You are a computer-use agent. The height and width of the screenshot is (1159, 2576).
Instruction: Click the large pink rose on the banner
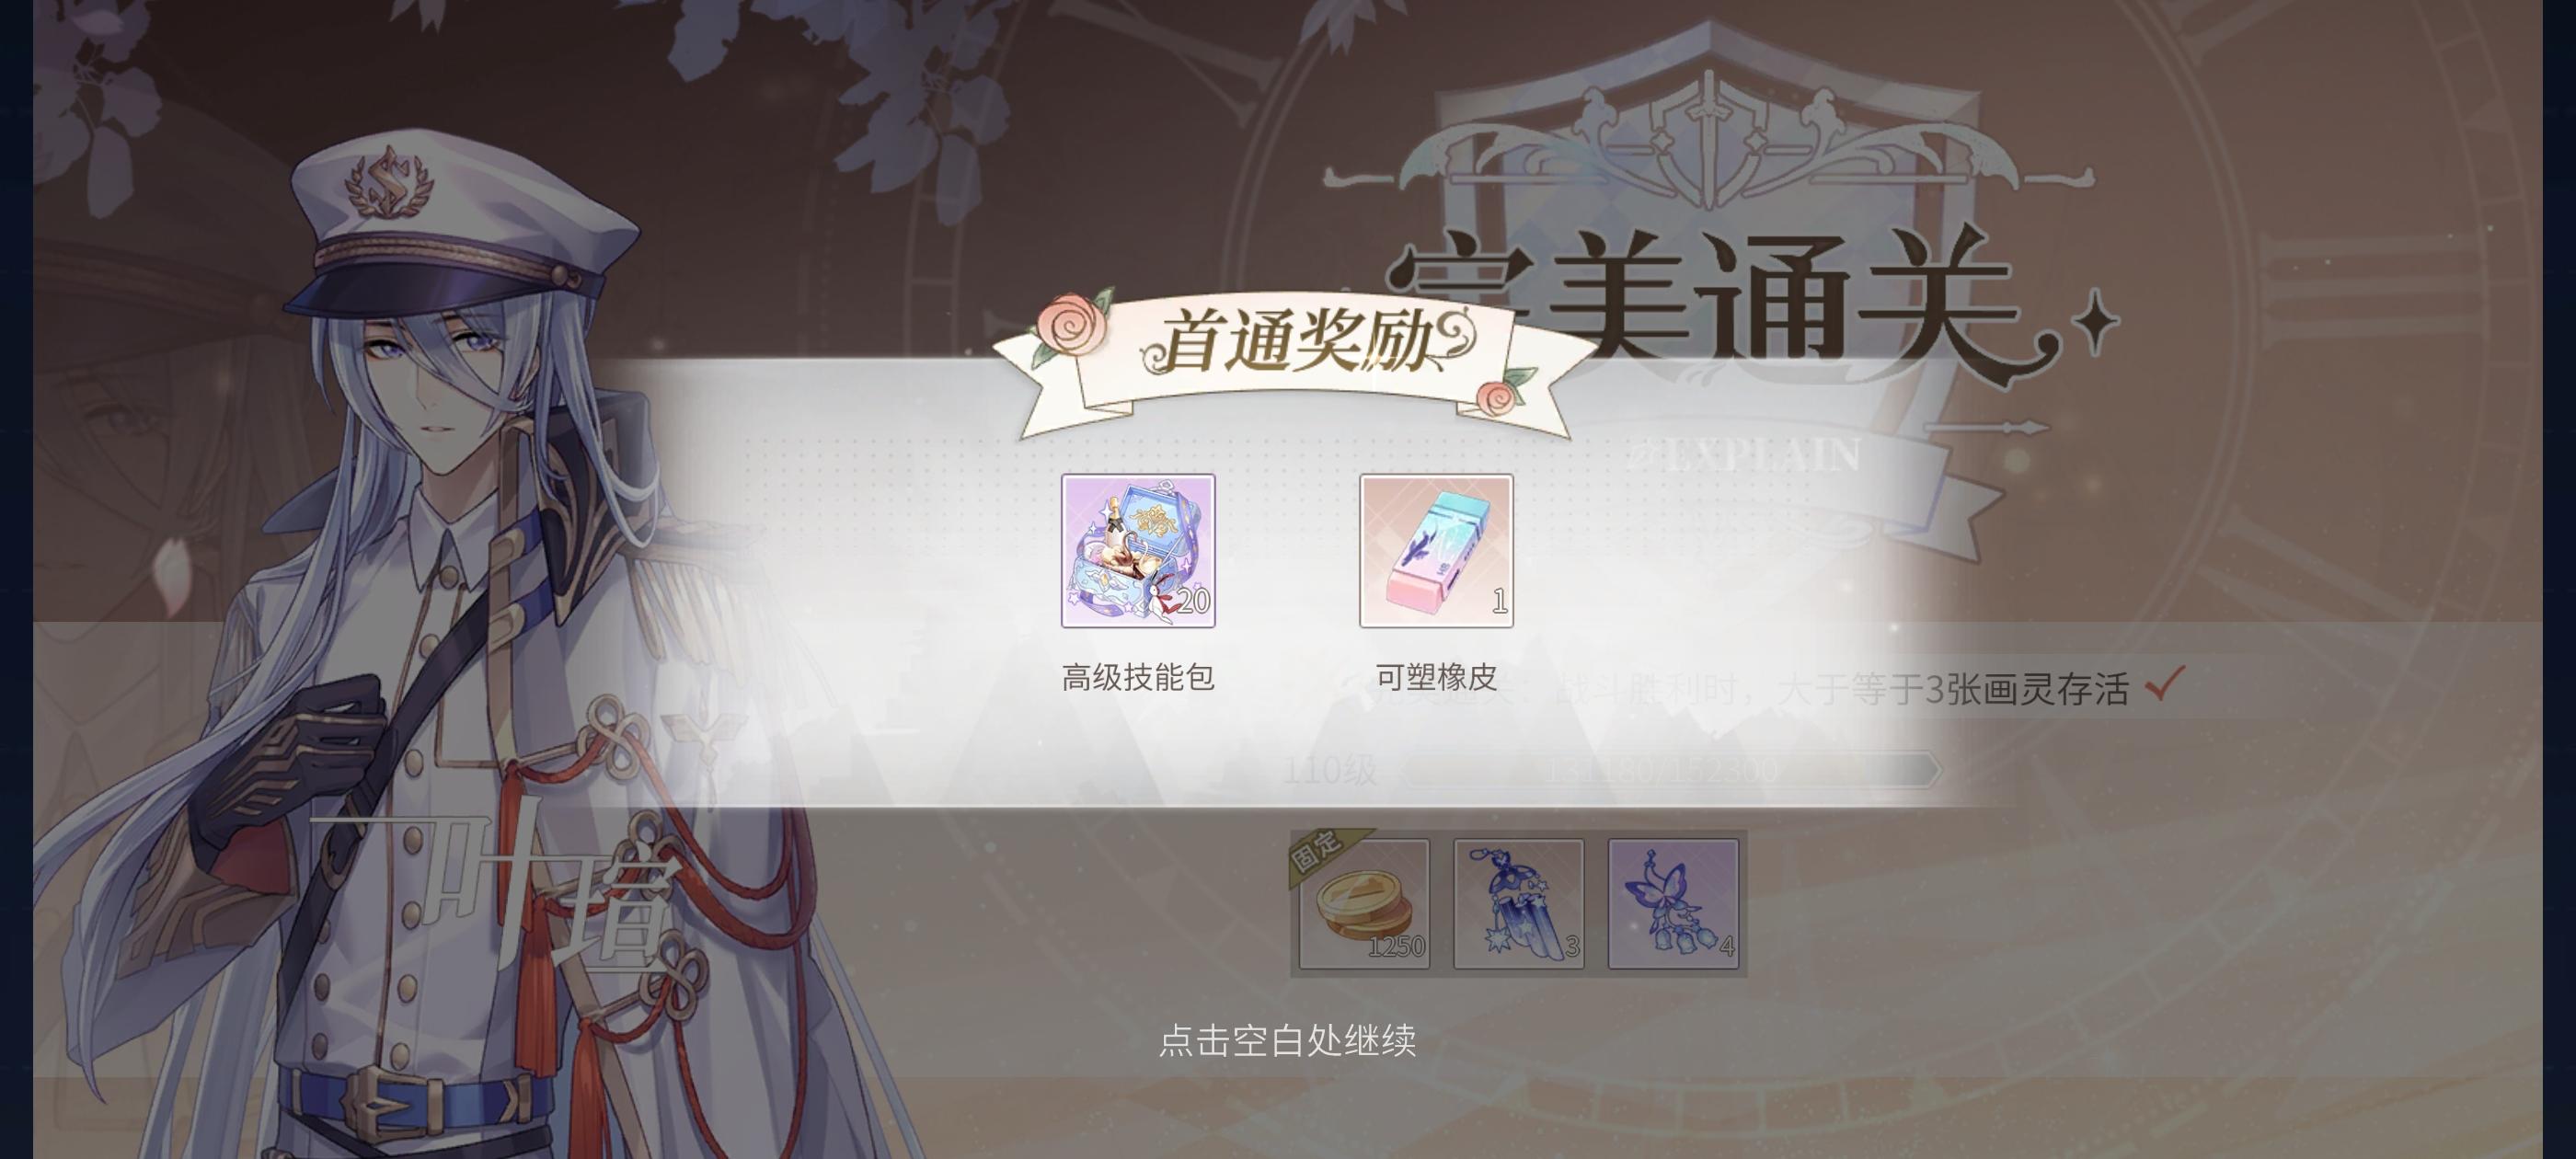click(1073, 323)
